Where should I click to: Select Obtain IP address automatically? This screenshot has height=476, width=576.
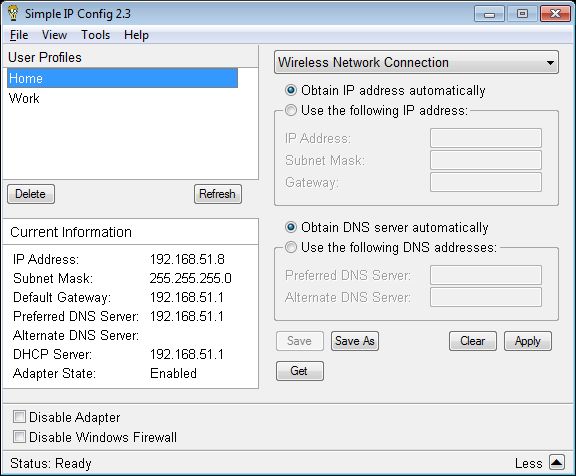291,90
